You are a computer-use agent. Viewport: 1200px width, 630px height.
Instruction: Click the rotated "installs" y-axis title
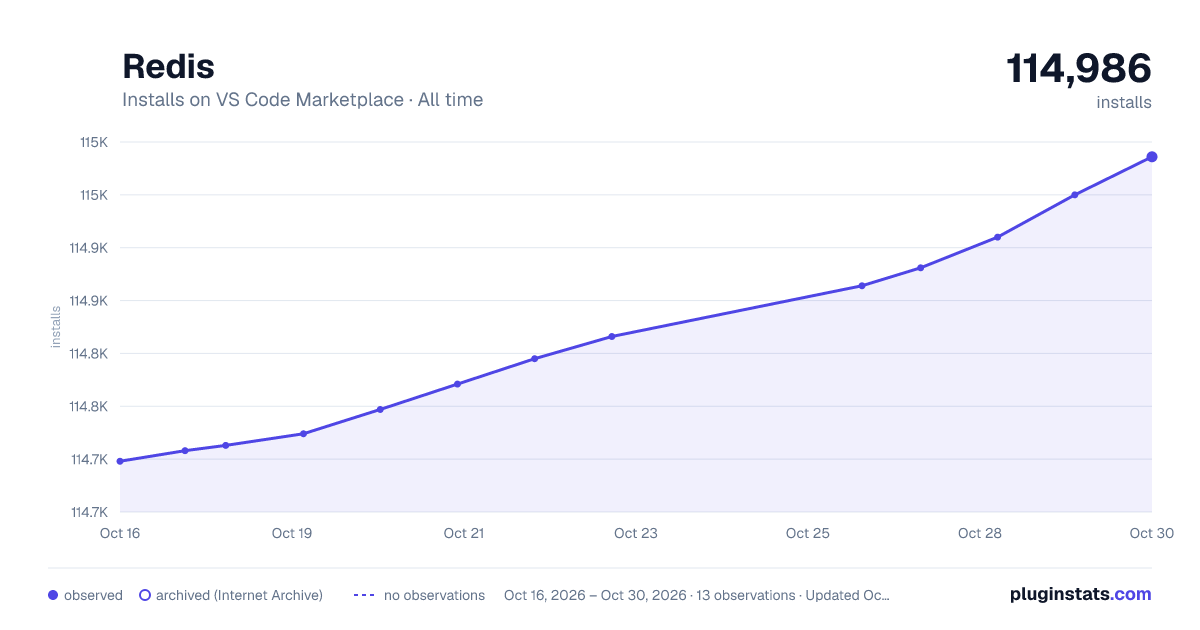56,327
